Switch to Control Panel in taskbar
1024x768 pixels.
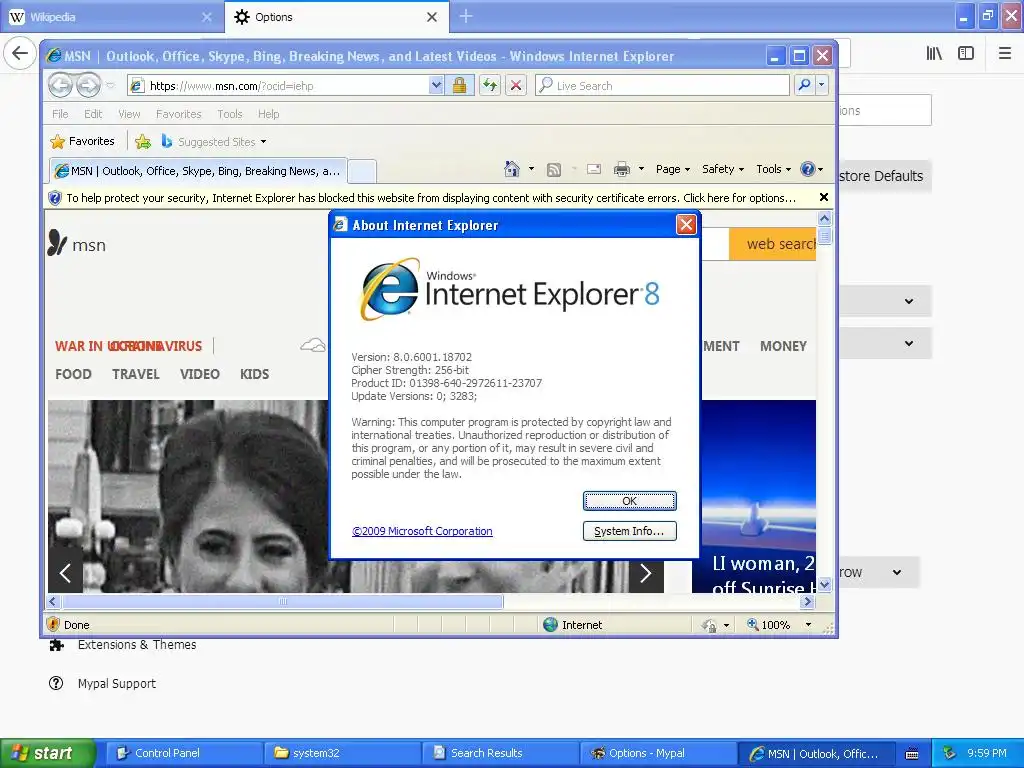[x=184, y=753]
